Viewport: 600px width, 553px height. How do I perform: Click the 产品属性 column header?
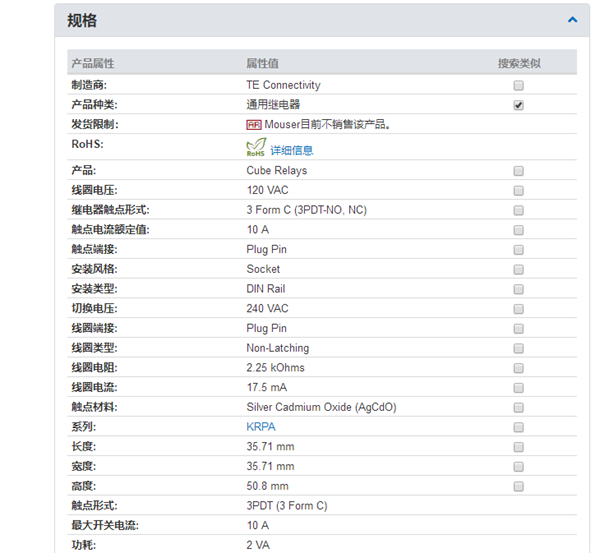pyautogui.click(x=93, y=63)
